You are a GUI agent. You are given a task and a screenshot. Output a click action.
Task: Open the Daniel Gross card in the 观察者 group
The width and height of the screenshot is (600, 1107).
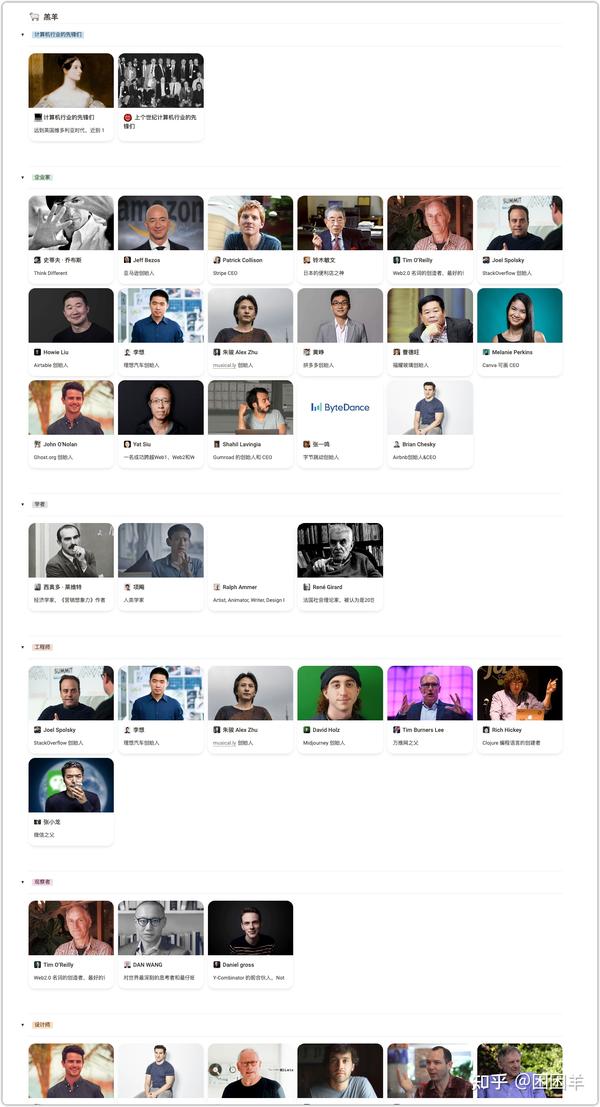[250, 945]
